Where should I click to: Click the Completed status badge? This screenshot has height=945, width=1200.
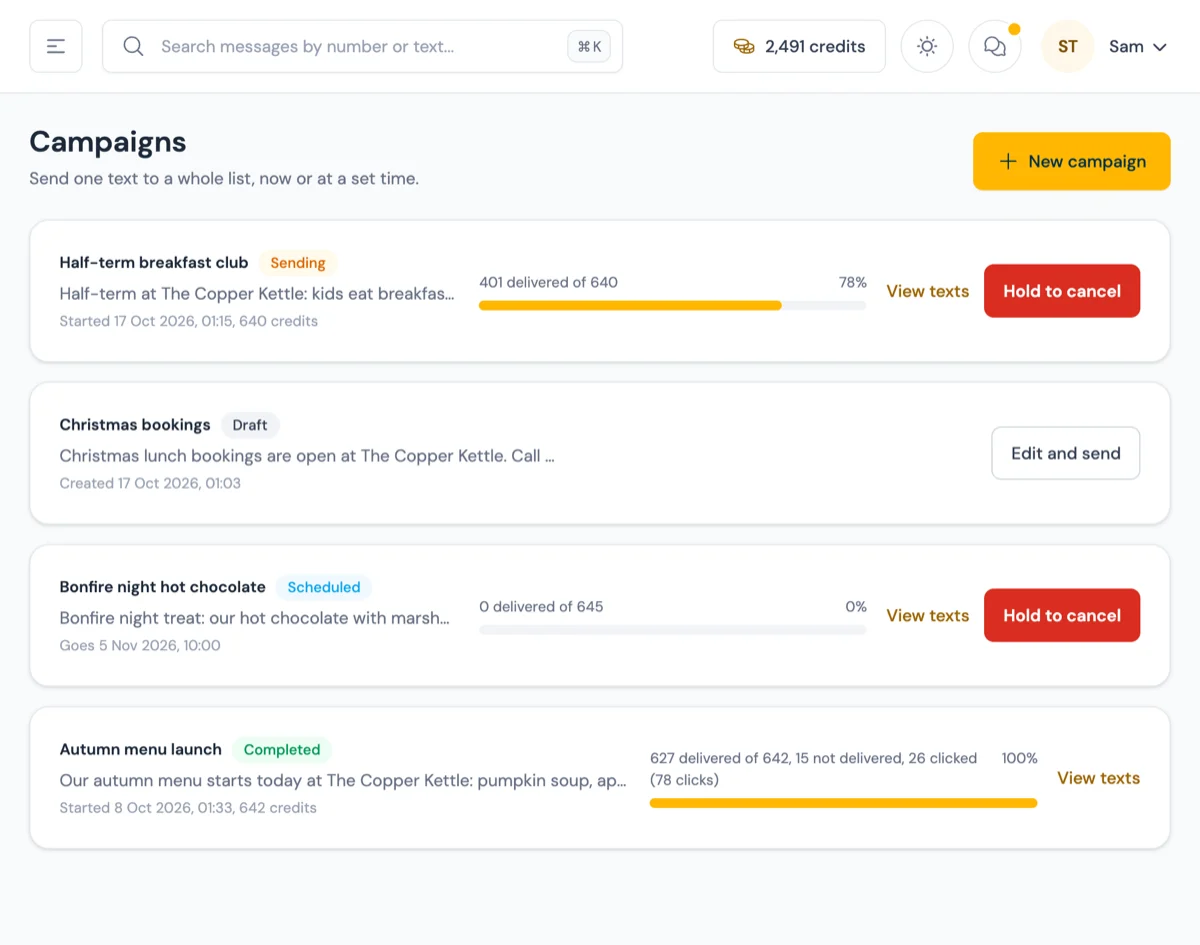282,749
